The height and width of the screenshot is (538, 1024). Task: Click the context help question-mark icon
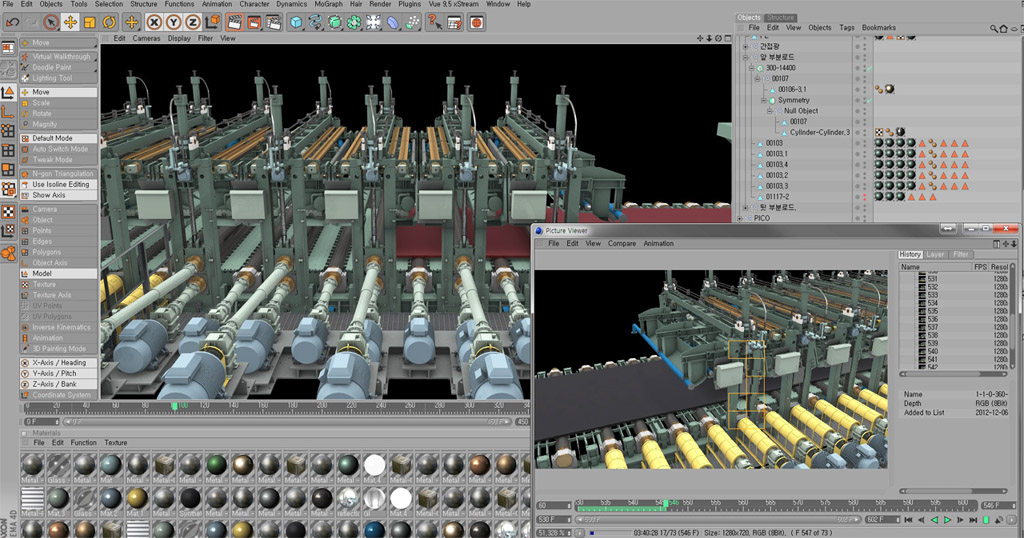coord(434,22)
